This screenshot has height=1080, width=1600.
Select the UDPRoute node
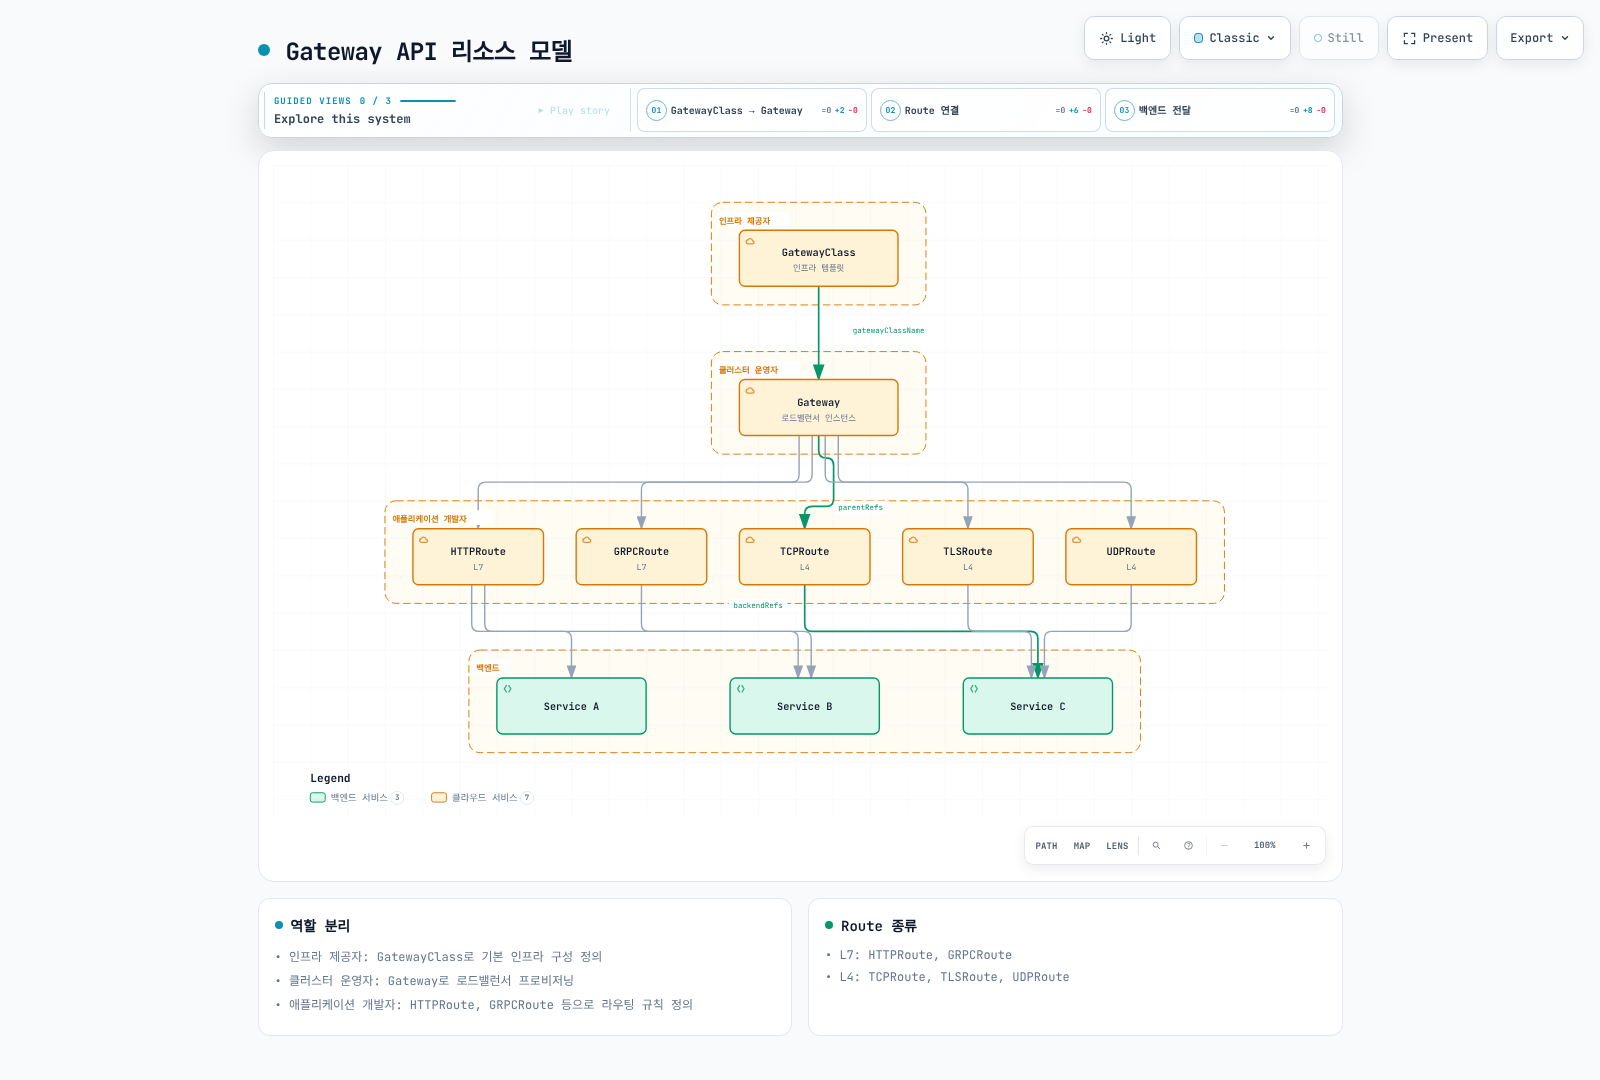1131,557
